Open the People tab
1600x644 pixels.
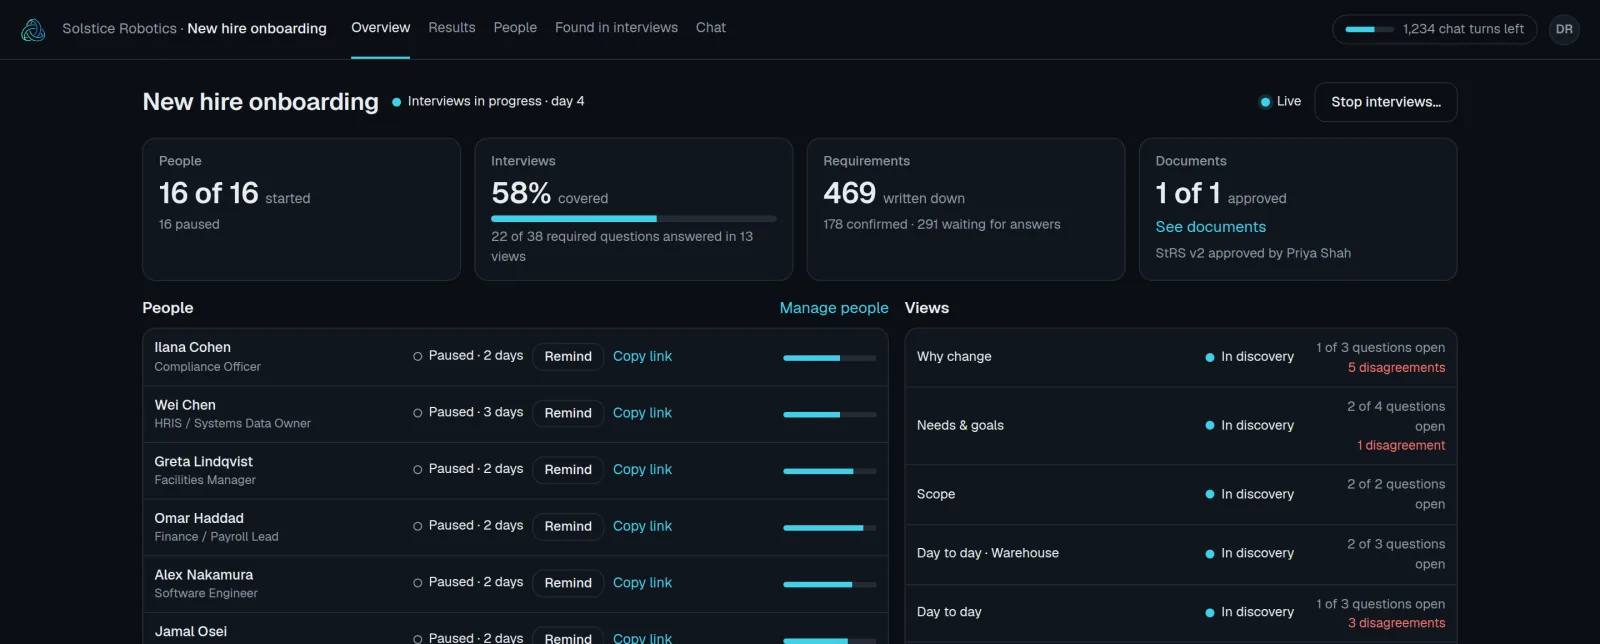515,28
